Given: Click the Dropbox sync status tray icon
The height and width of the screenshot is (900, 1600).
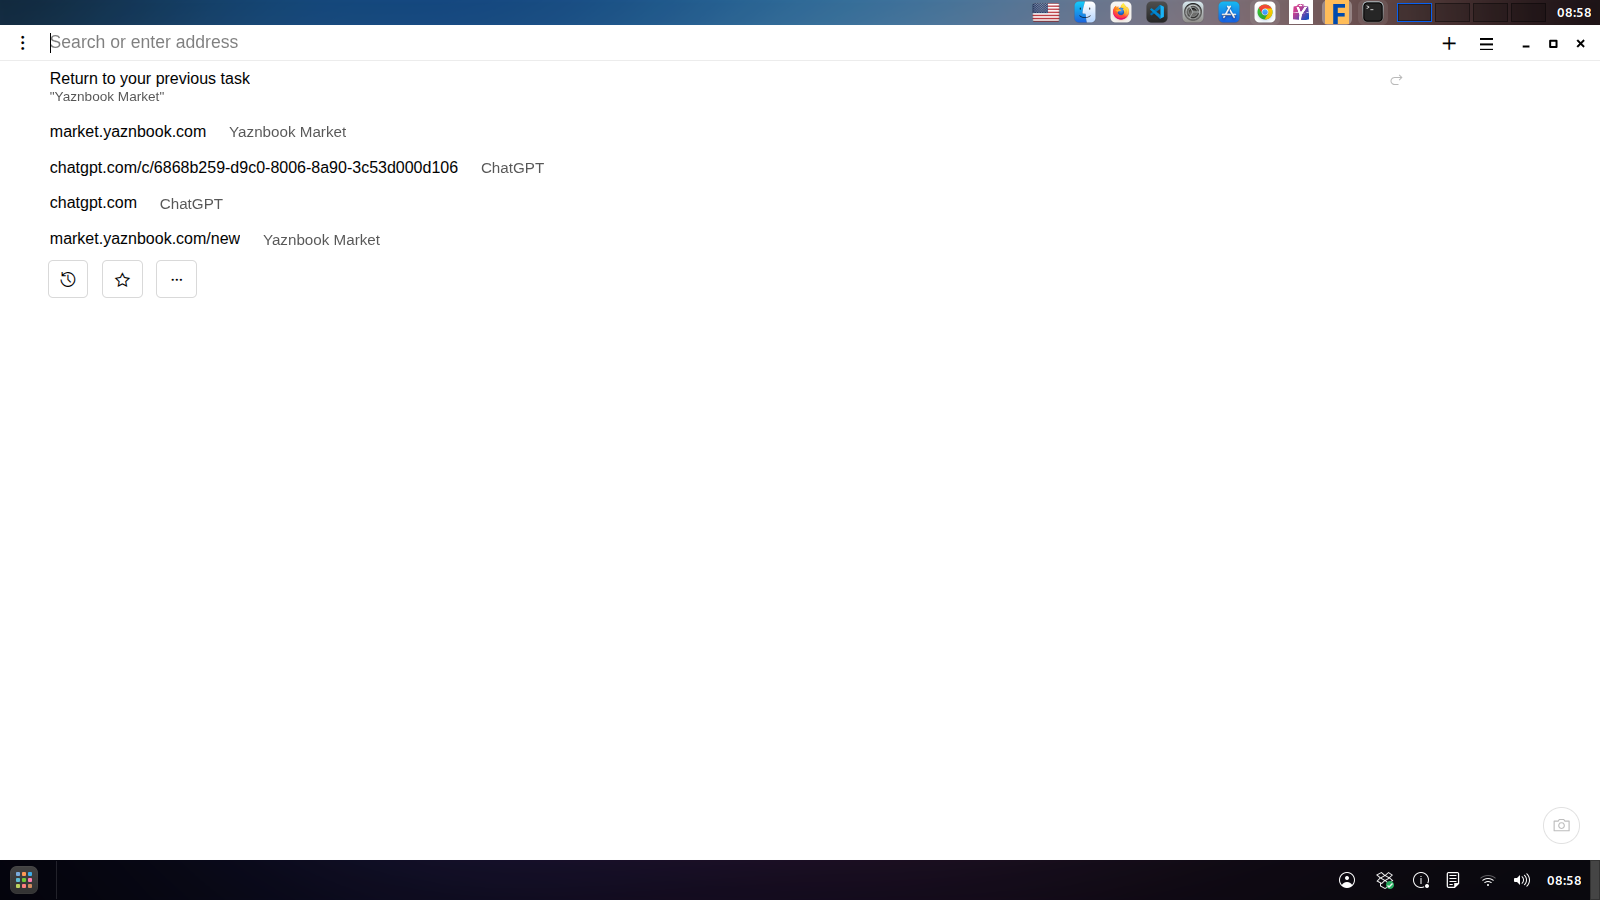Looking at the screenshot, I should coord(1384,880).
